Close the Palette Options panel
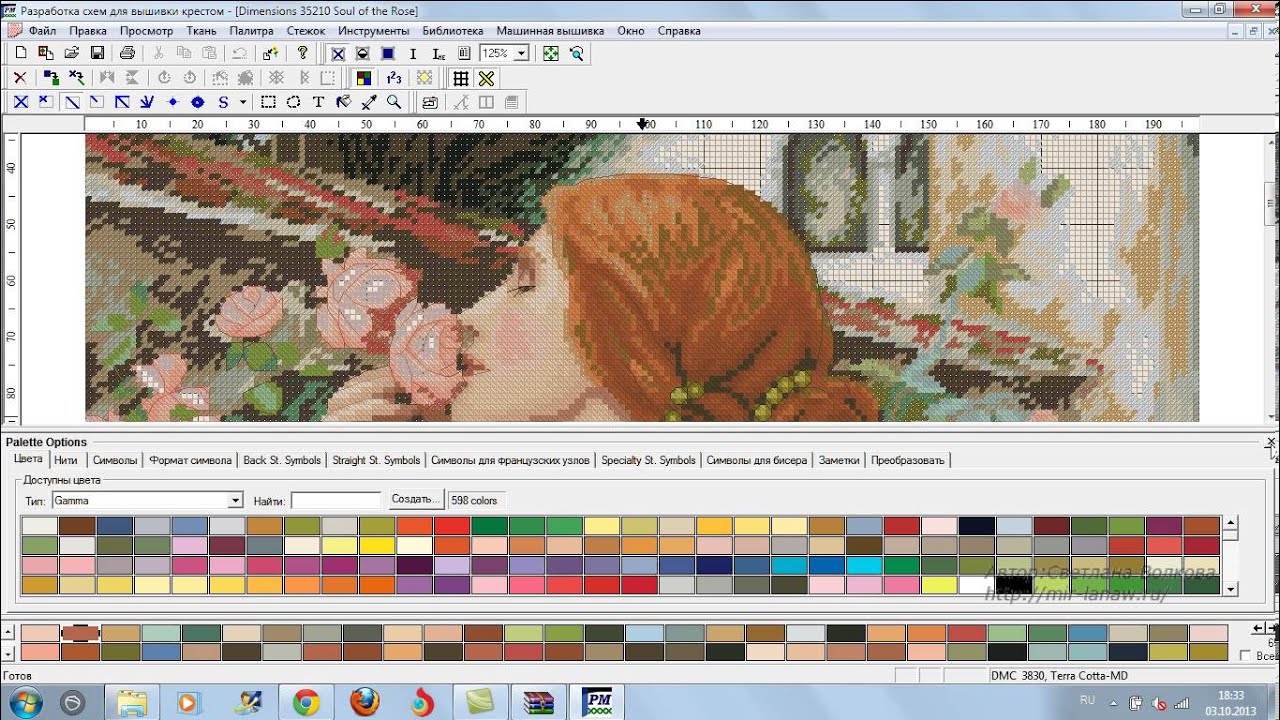The width and height of the screenshot is (1280, 720). click(x=1271, y=442)
